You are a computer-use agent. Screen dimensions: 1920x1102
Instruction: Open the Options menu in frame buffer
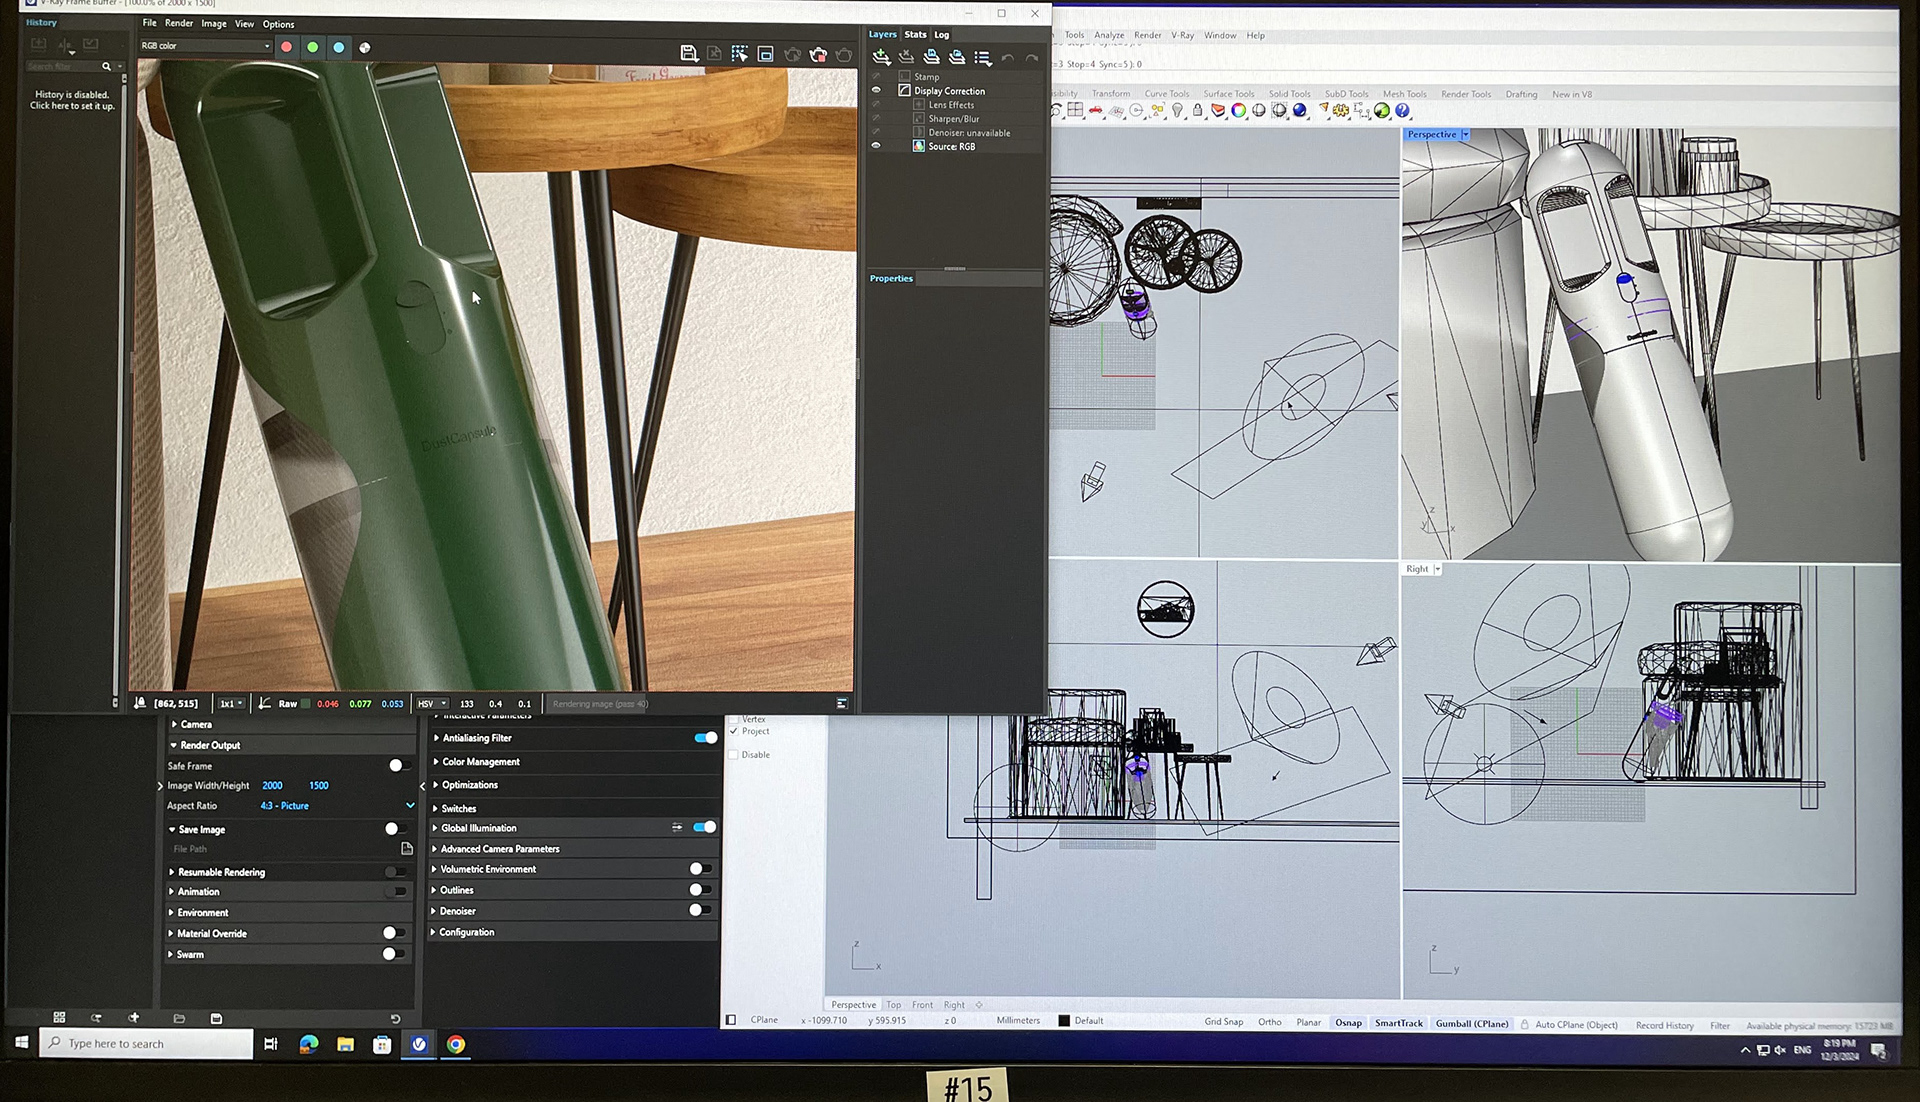click(278, 24)
